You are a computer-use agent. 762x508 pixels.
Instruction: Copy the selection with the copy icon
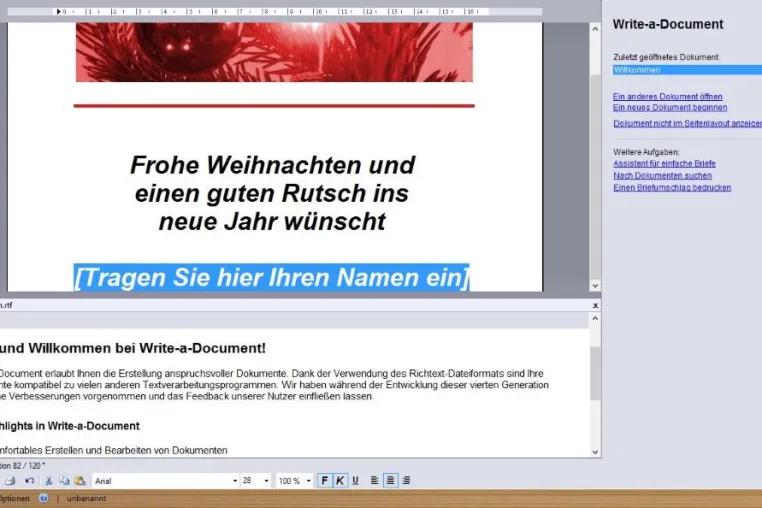click(64, 481)
